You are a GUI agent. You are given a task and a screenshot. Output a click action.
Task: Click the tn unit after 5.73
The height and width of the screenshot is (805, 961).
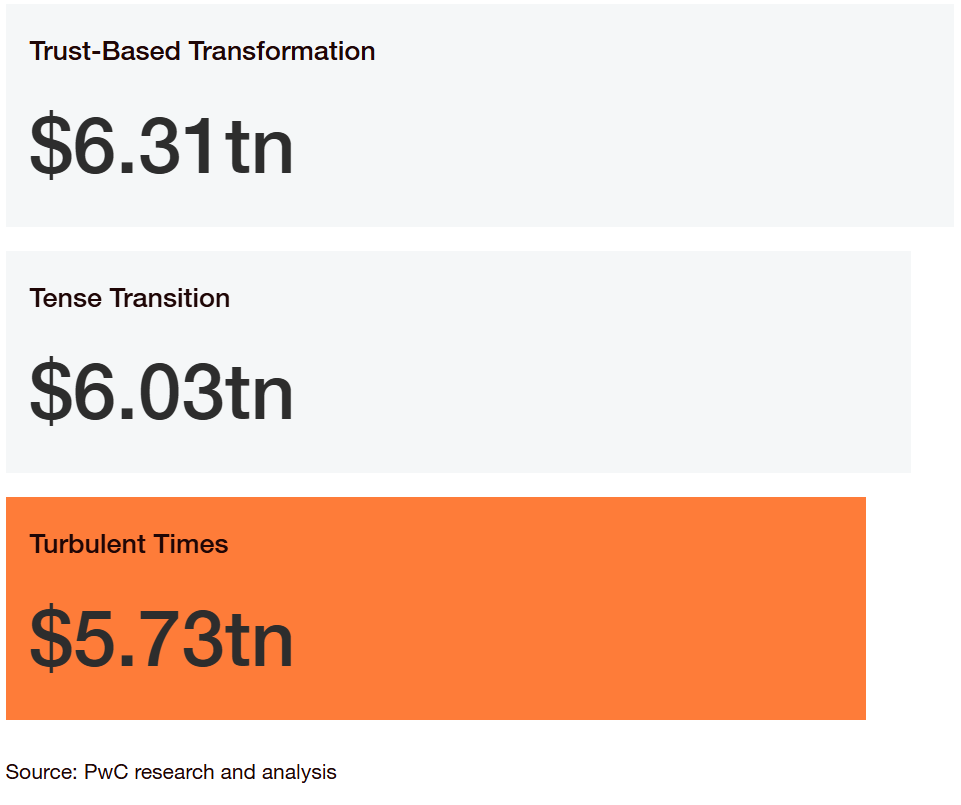click(x=259, y=639)
